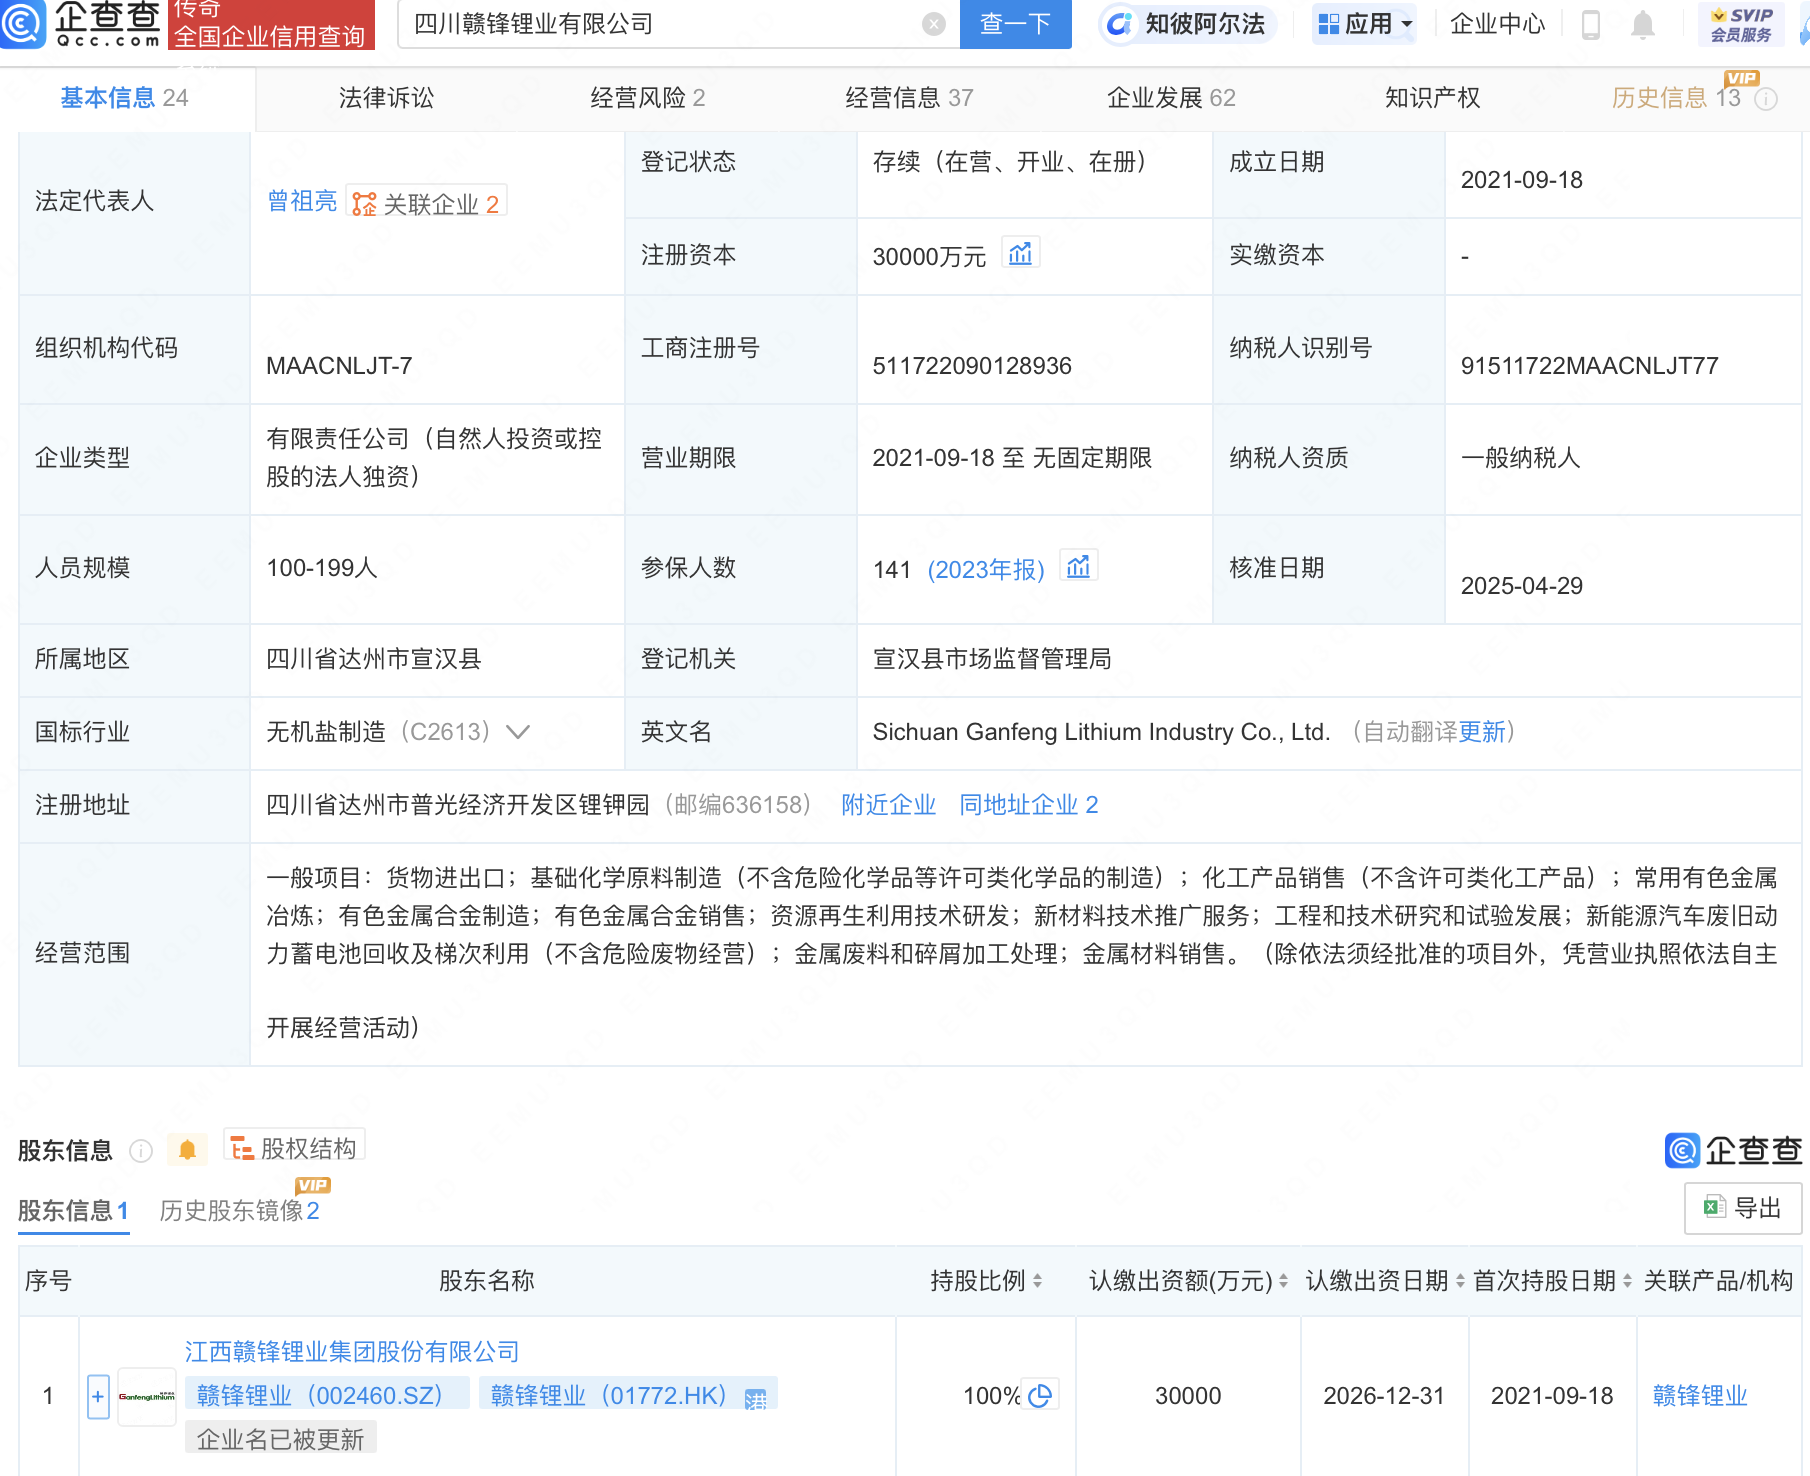
Task: Click the 查一下 search button
Action: coord(1015,24)
